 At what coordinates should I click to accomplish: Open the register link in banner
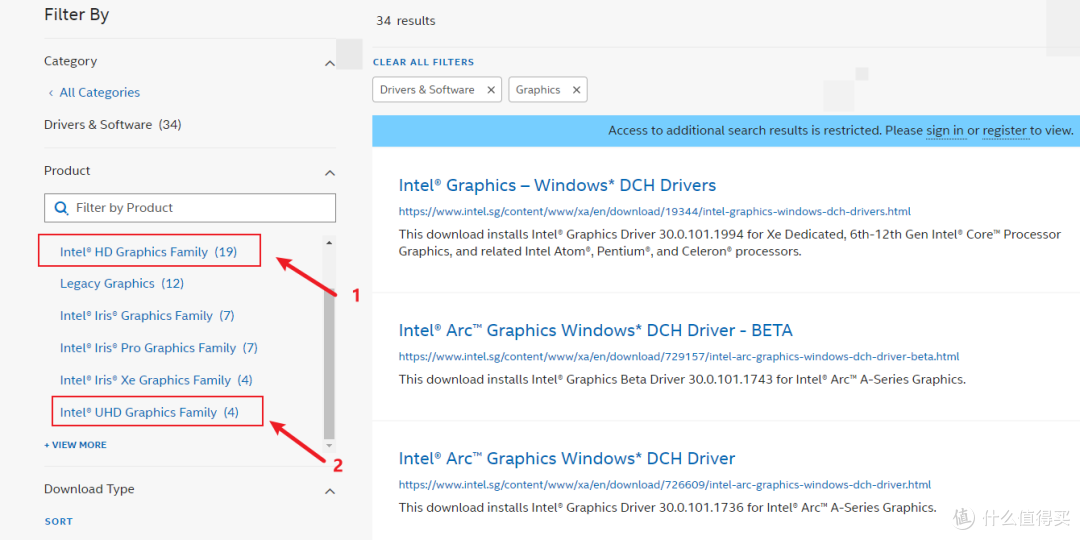[1004, 131]
